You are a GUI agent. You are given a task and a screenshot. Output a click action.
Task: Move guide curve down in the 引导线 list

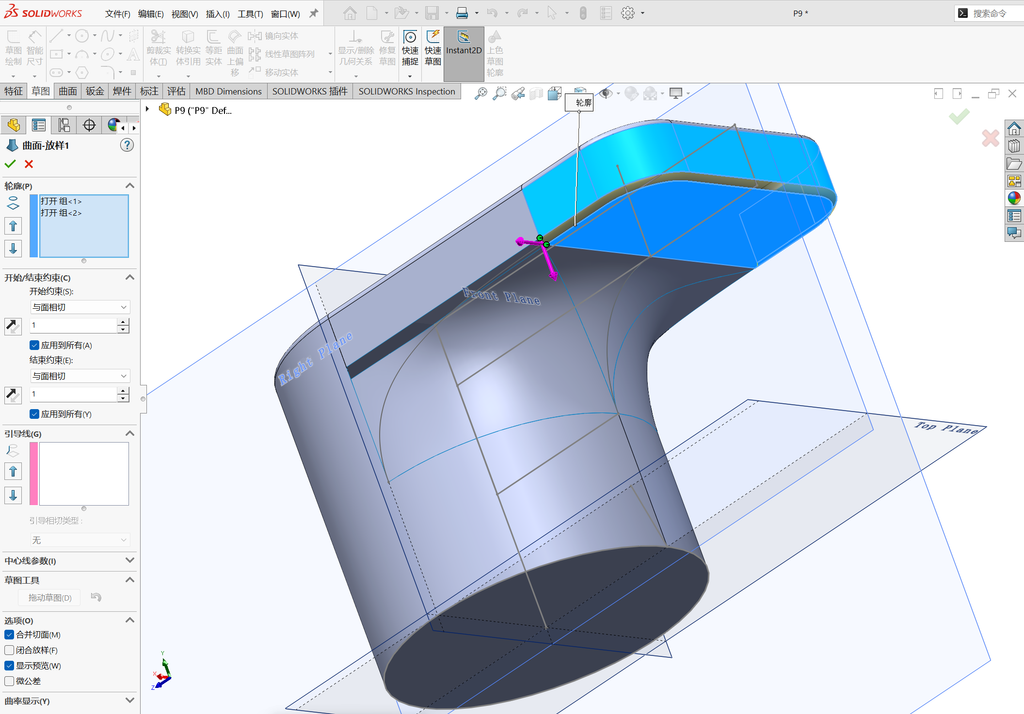[x=13, y=495]
